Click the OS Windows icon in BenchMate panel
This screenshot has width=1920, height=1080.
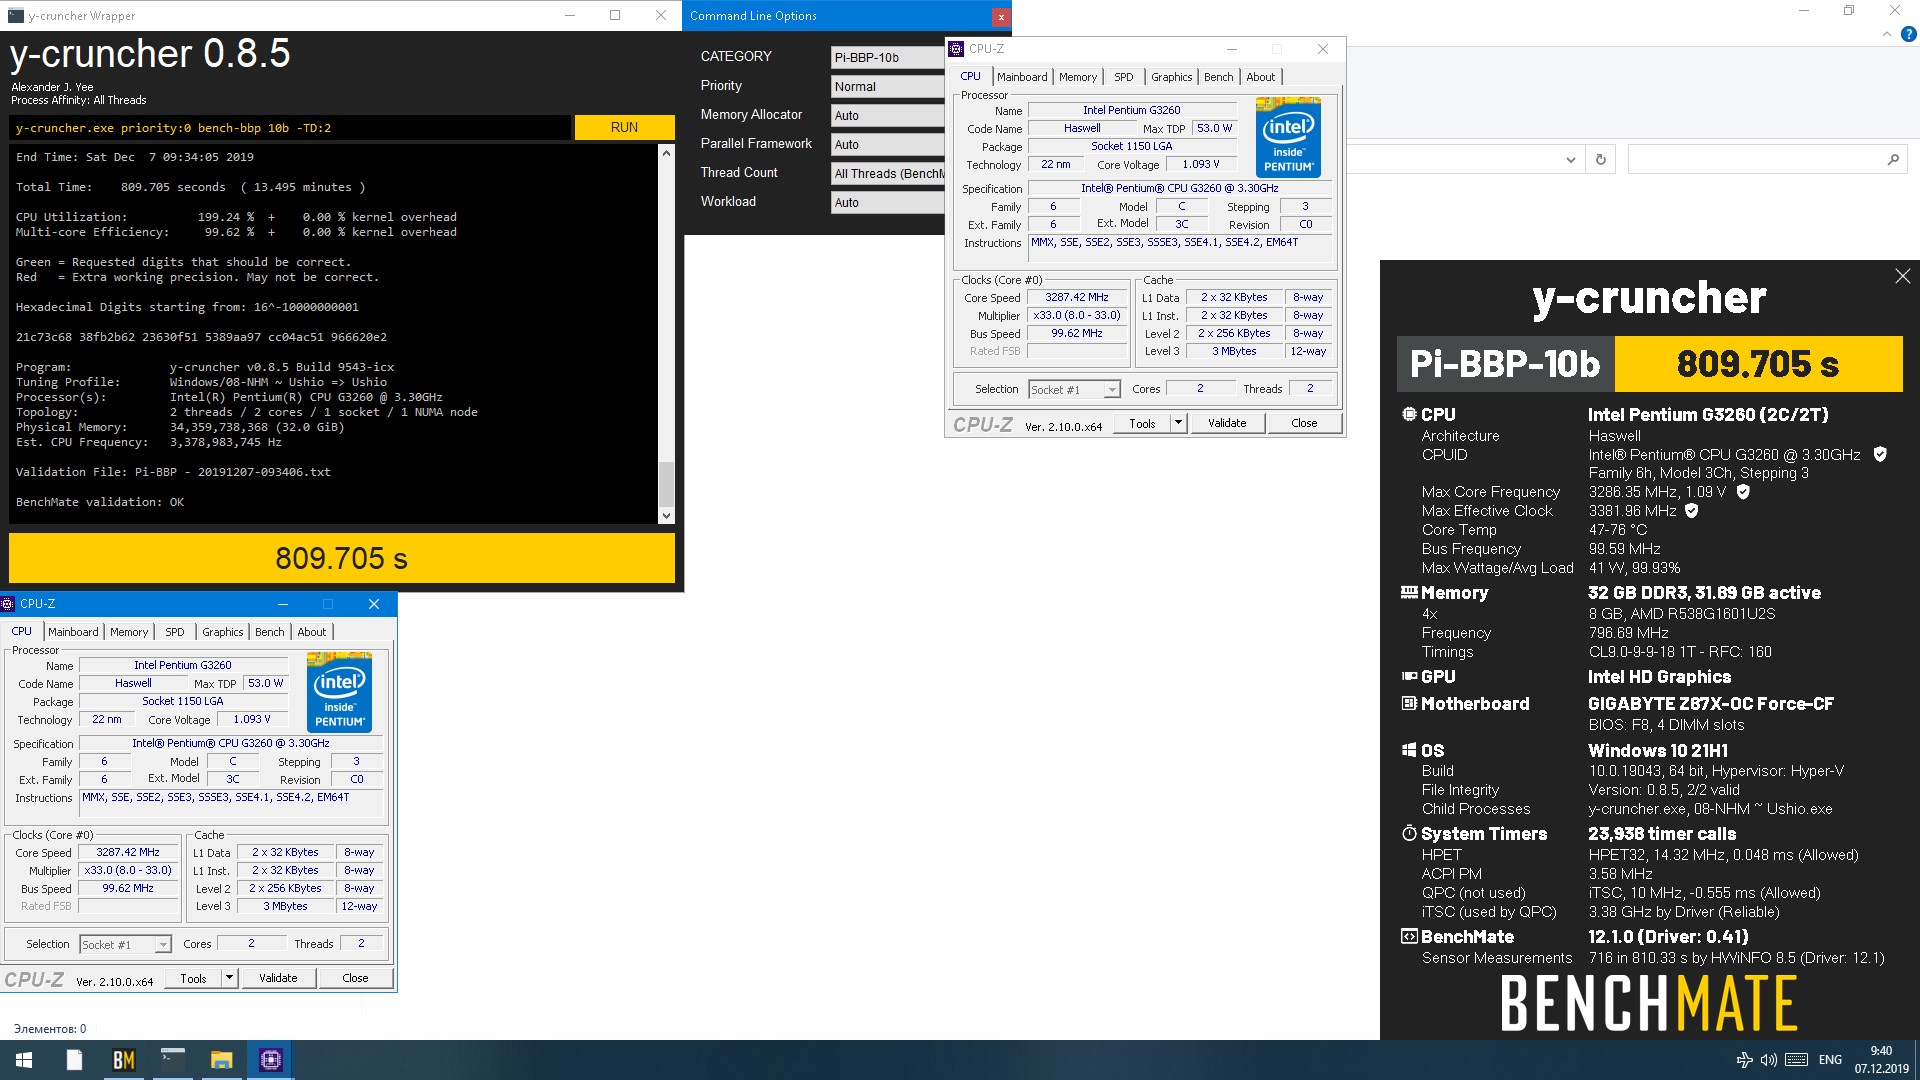(1409, 750)
